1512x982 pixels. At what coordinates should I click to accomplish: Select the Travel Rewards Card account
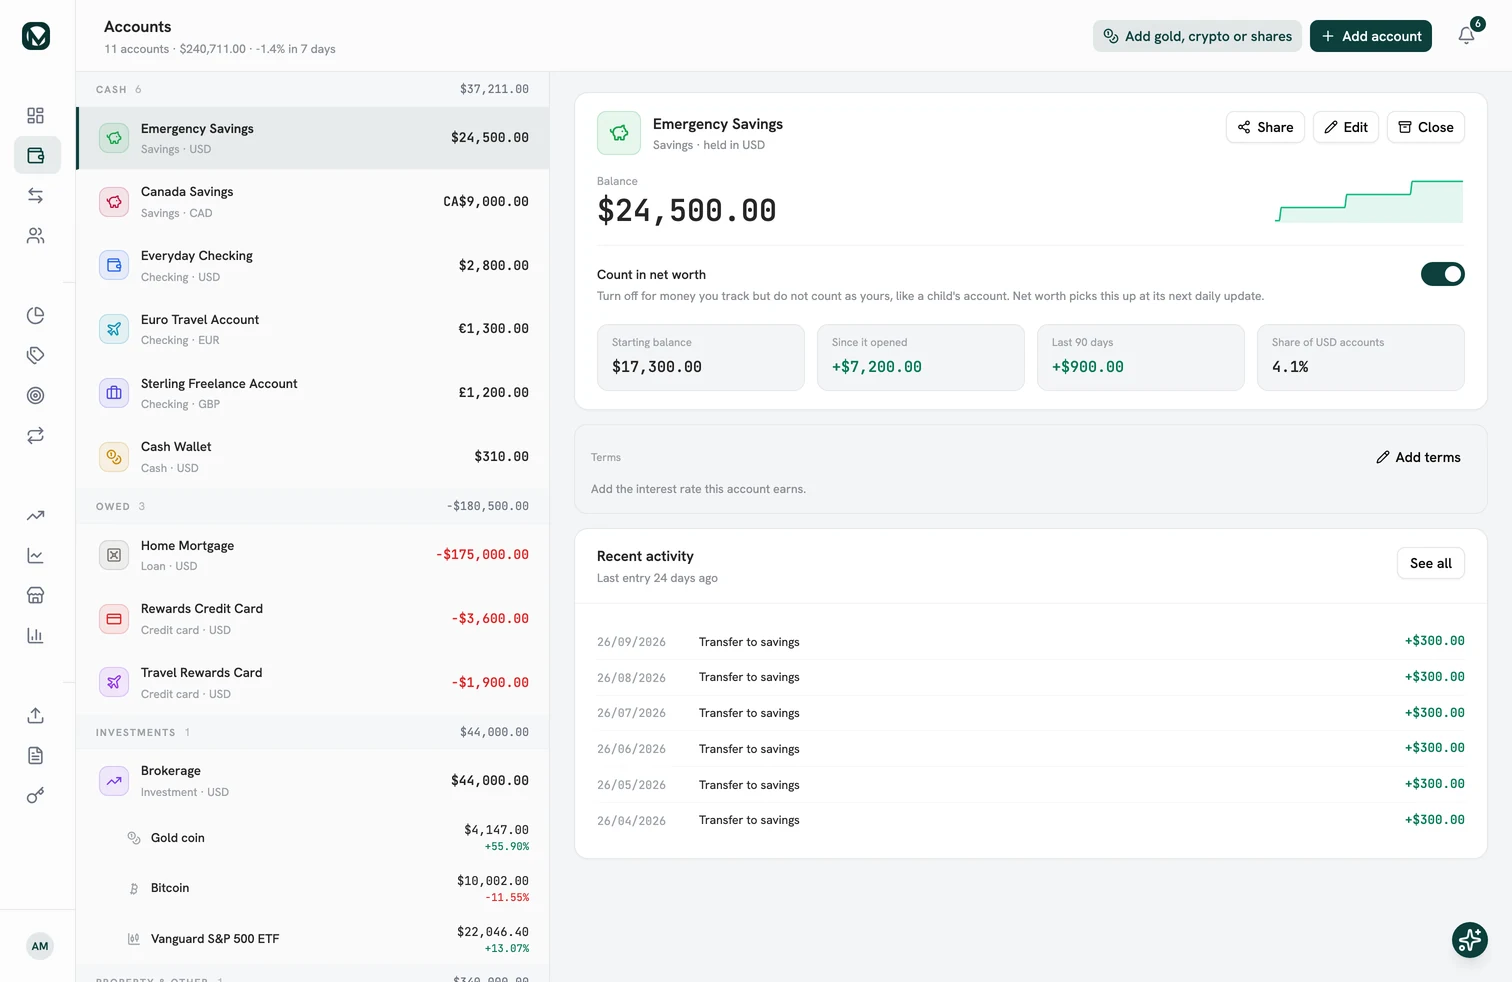click(x=313, y=683)
